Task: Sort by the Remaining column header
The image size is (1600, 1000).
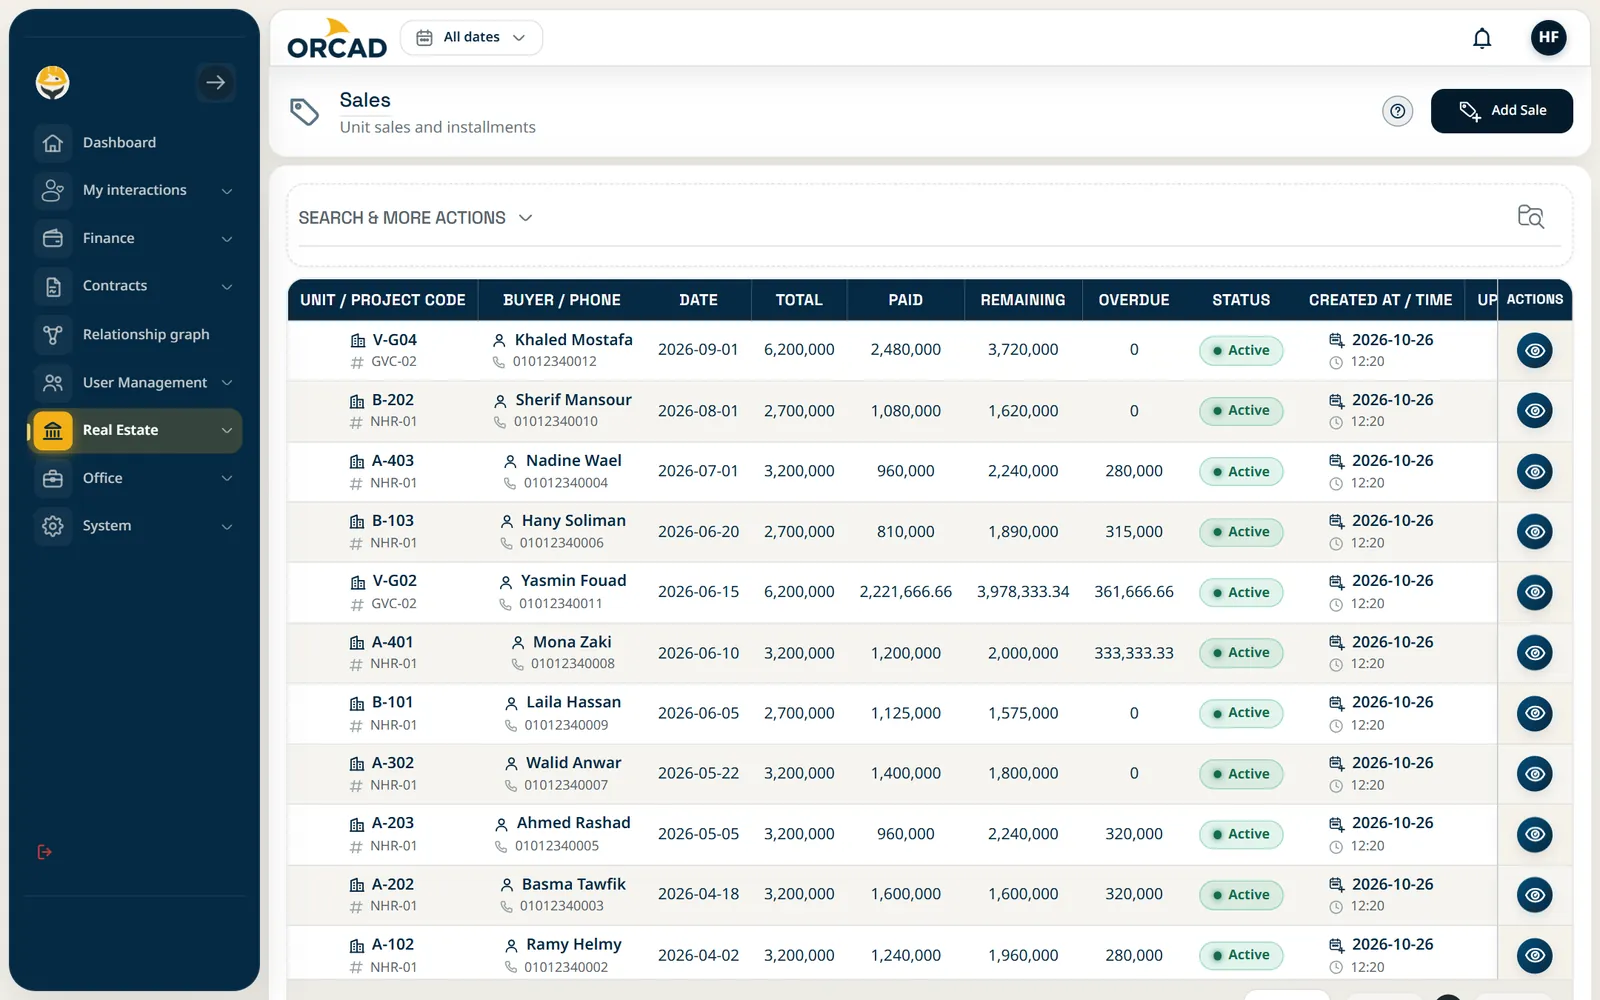Action: (x=1023, y=300)
